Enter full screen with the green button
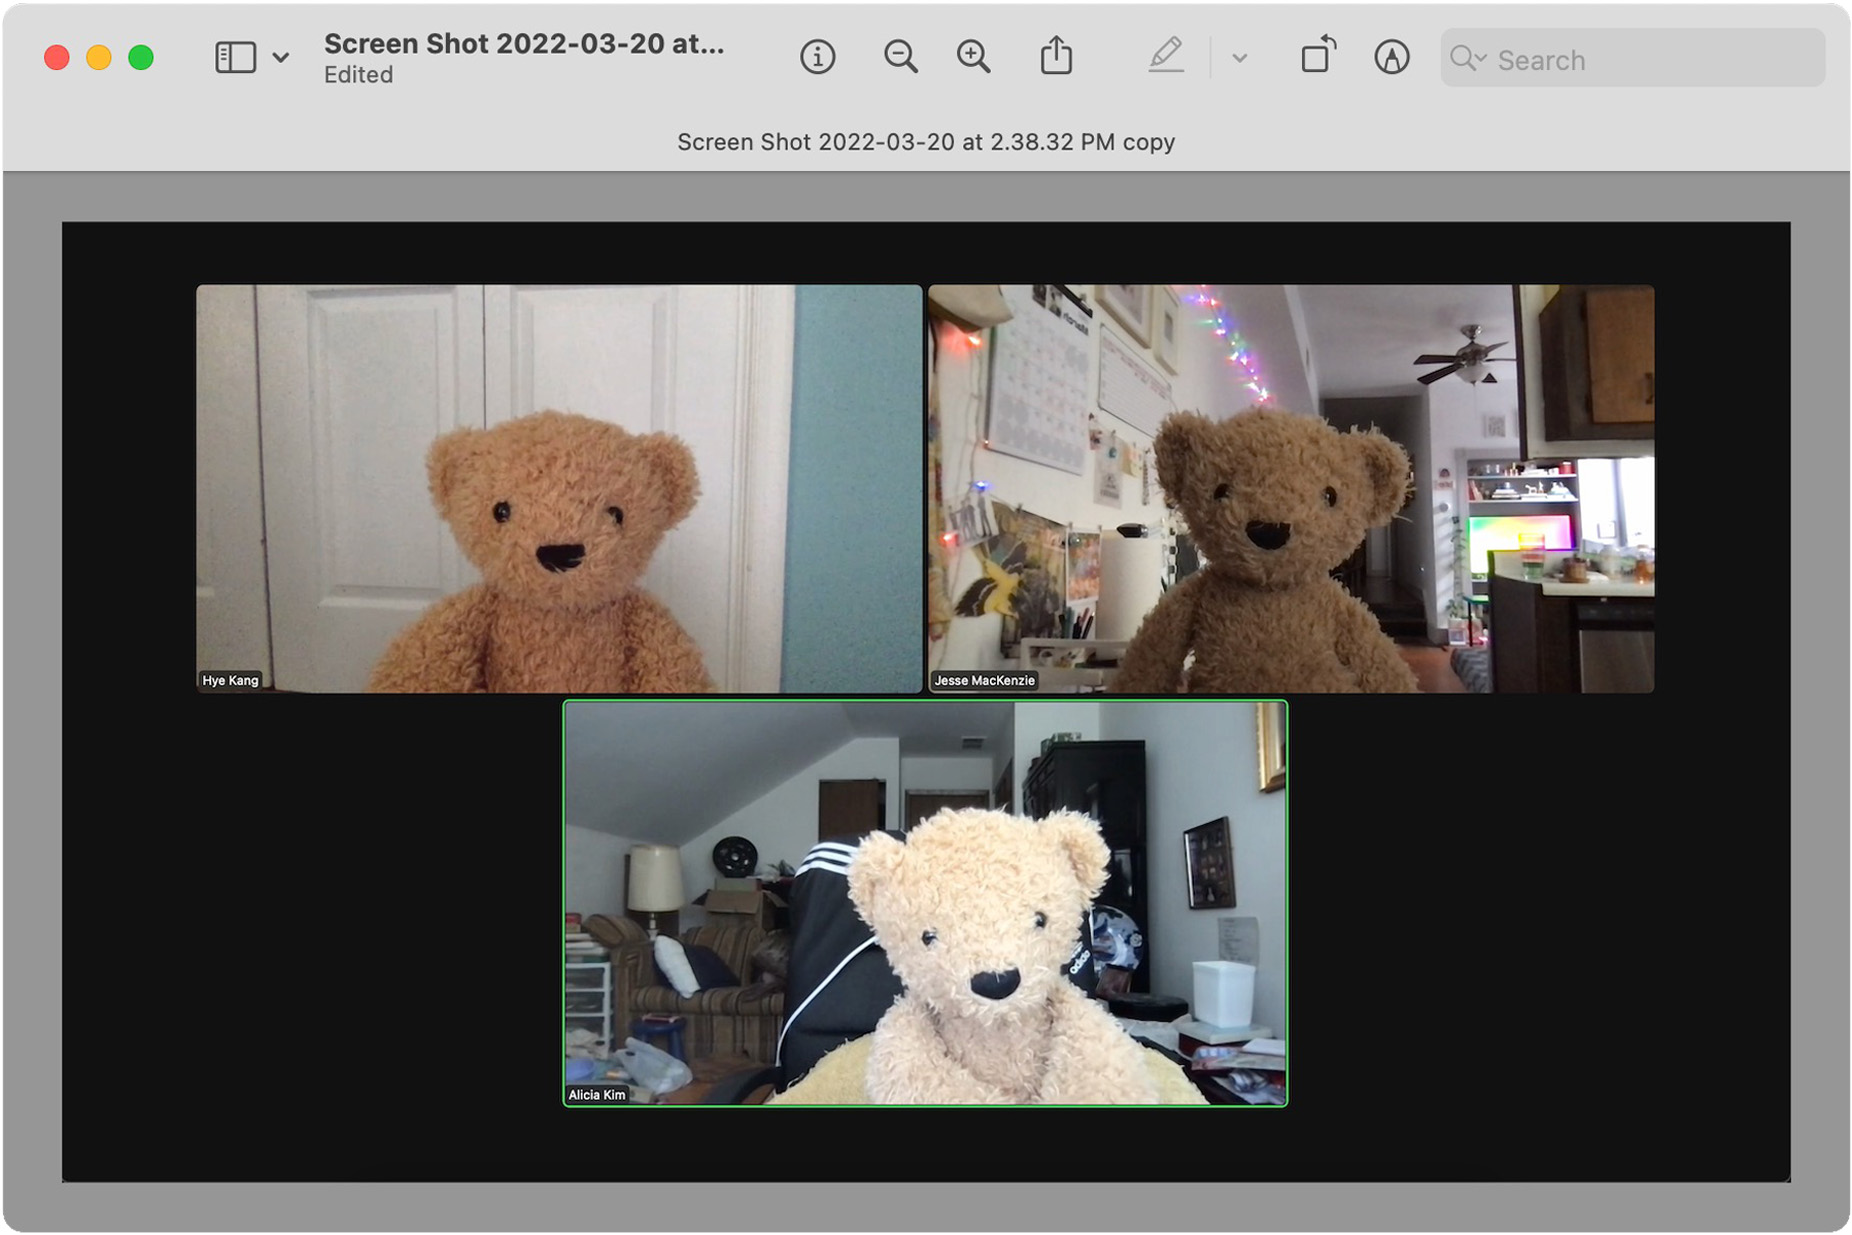 pos(141,58)
